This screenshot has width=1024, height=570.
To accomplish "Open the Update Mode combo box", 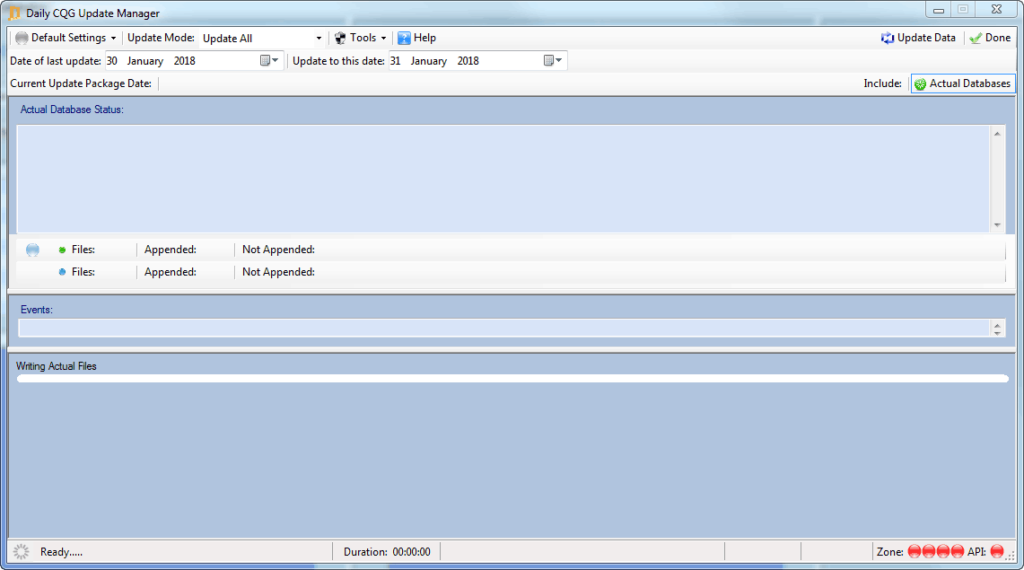I will coord(263,38).
